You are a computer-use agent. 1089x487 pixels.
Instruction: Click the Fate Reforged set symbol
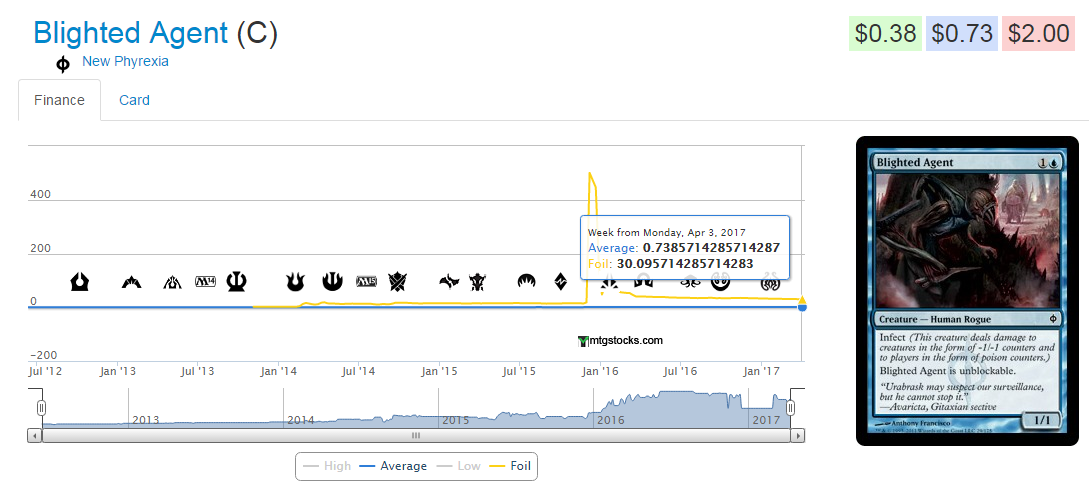pyautogui.click(x=449, y=281)
